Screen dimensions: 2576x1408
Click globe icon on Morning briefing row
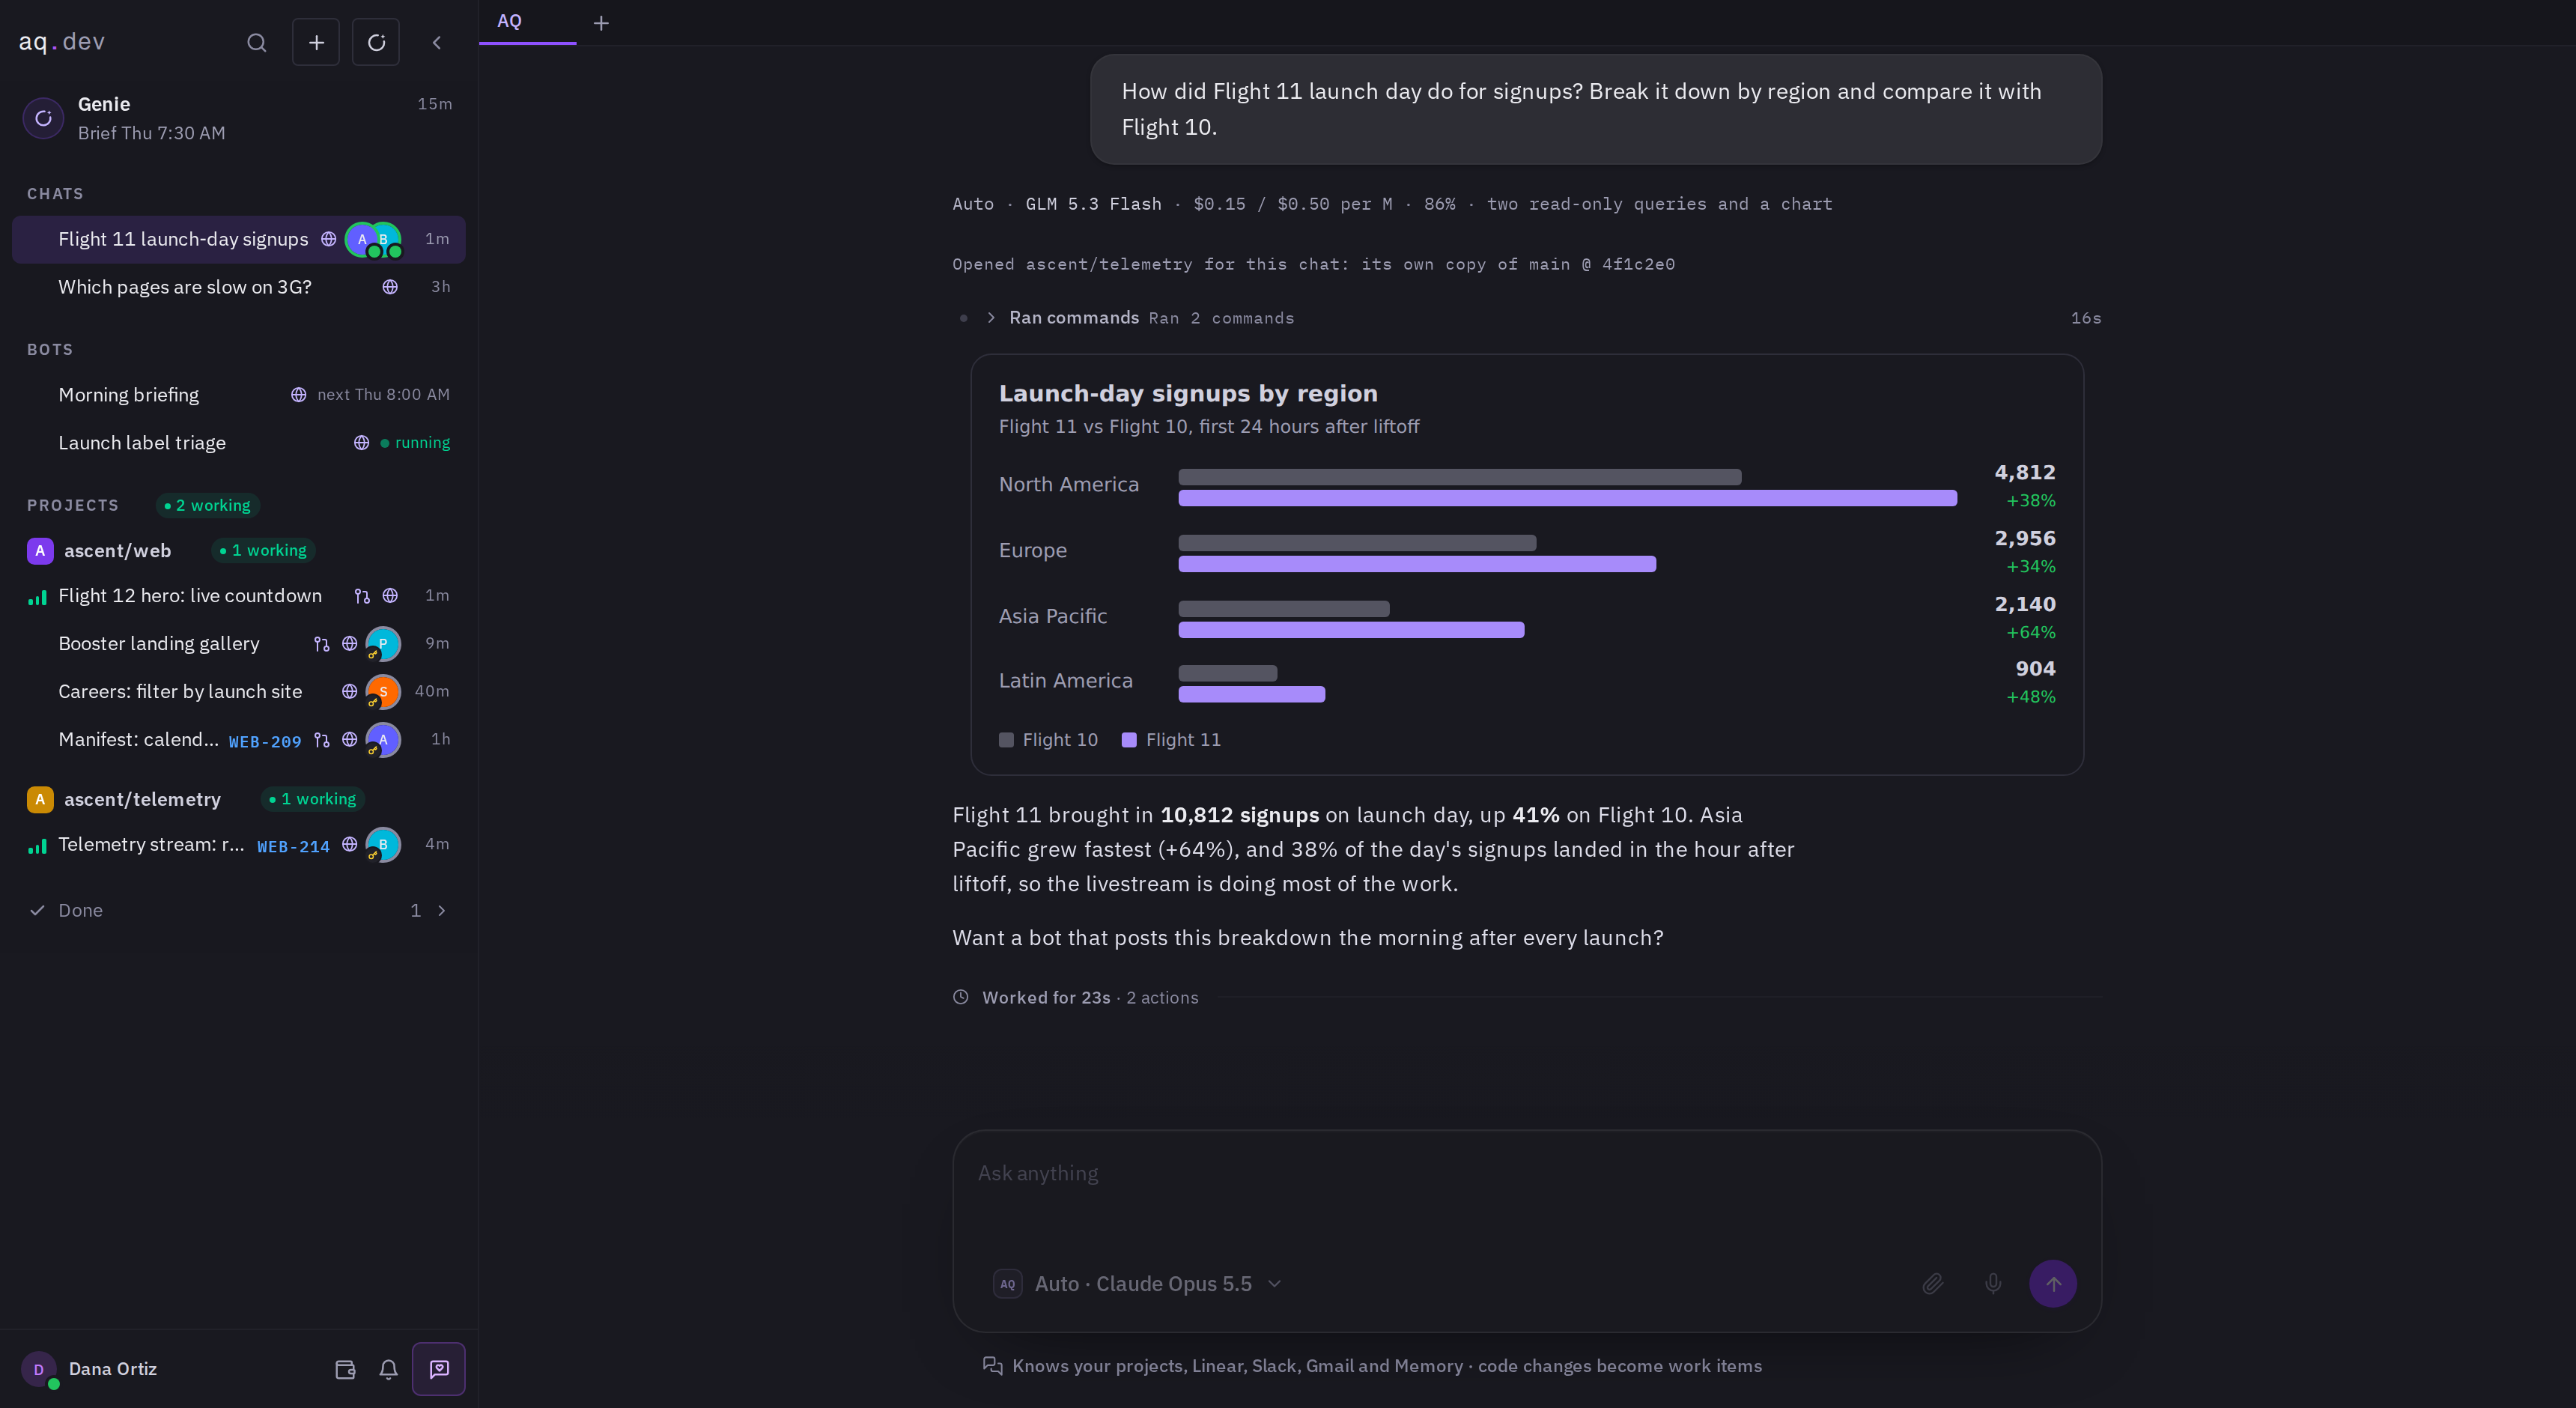pos(298,395)
